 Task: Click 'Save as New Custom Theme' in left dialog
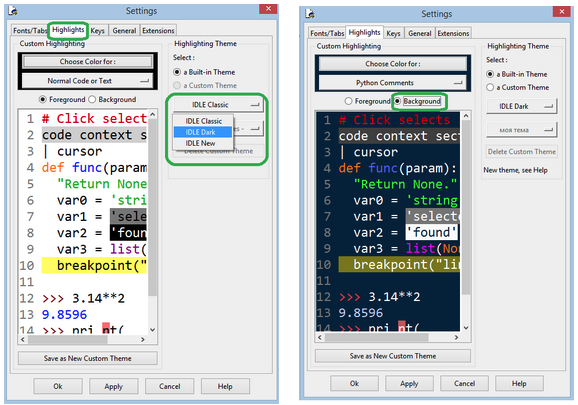(x=88, y=358)
